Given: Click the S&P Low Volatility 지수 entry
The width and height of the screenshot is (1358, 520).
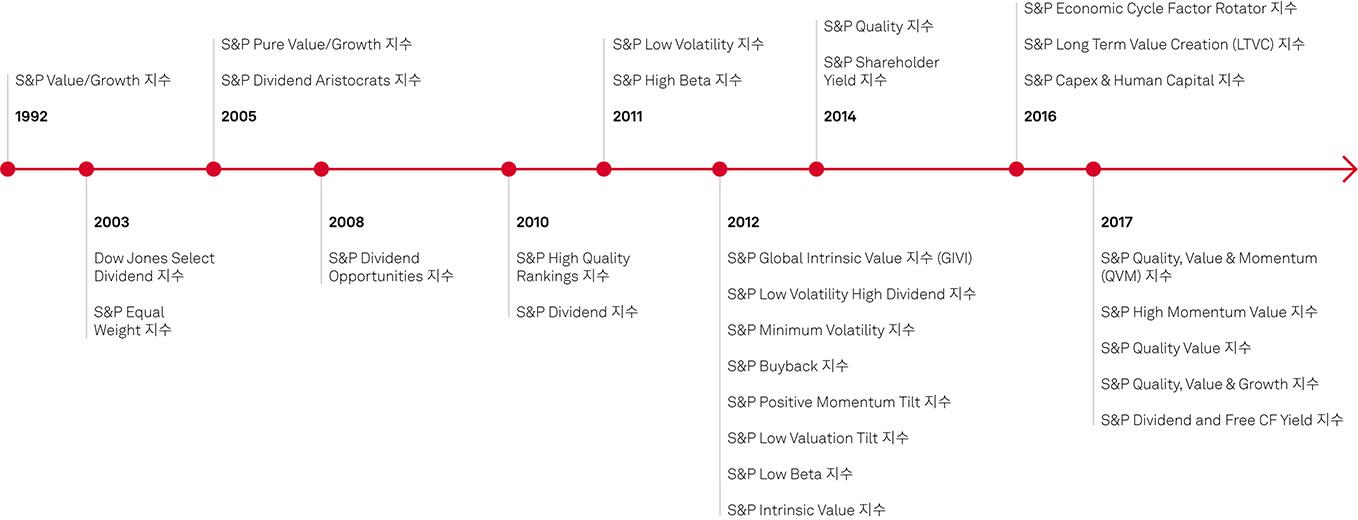Looking at the screenshot, I should (x=688, y=44).
